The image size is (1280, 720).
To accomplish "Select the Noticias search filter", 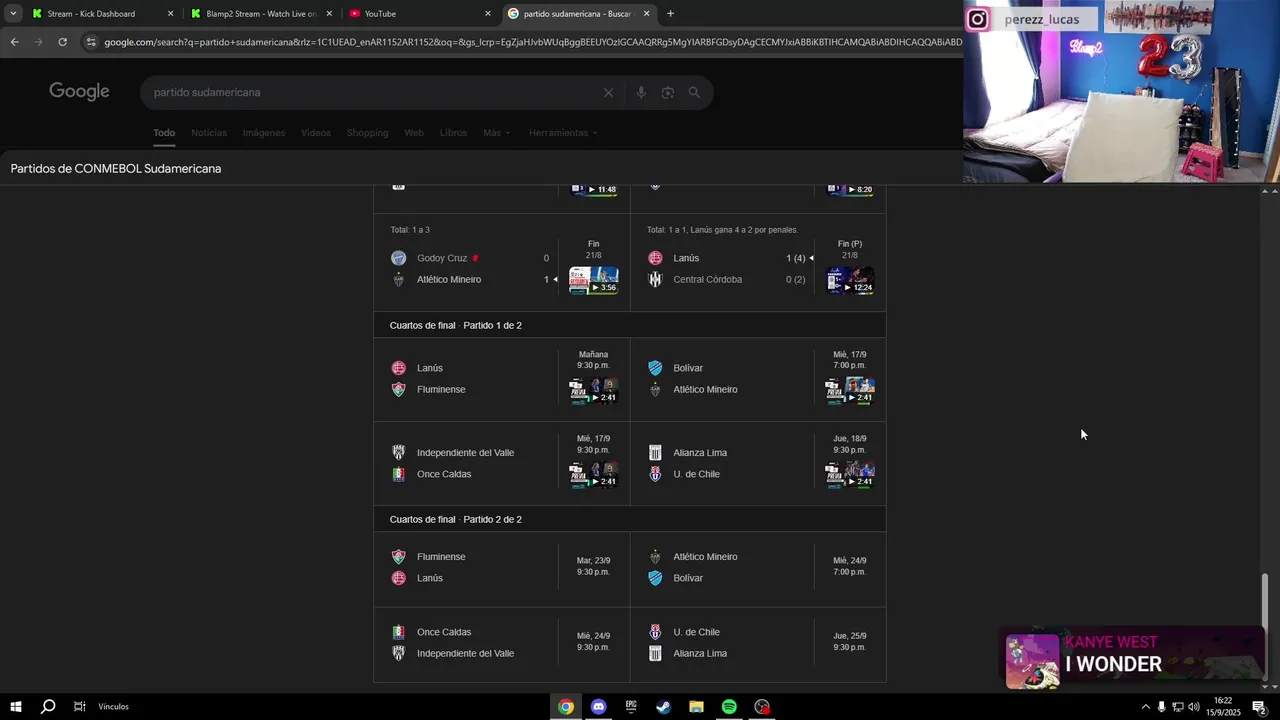I will (209, 133).
